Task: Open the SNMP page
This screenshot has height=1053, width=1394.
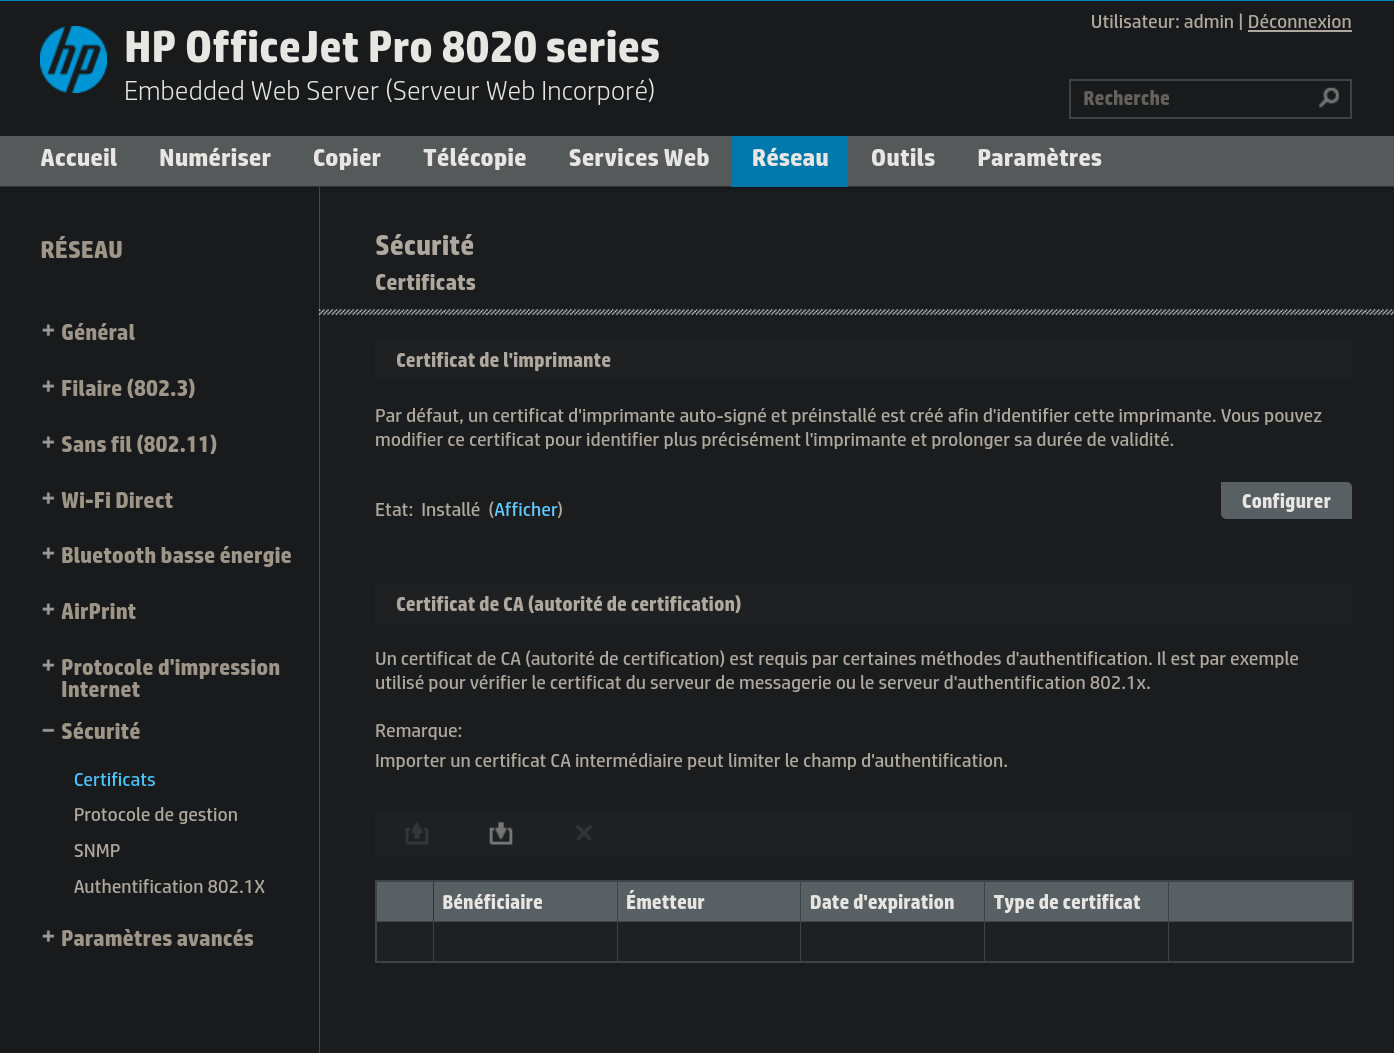Action: (97, 851)
